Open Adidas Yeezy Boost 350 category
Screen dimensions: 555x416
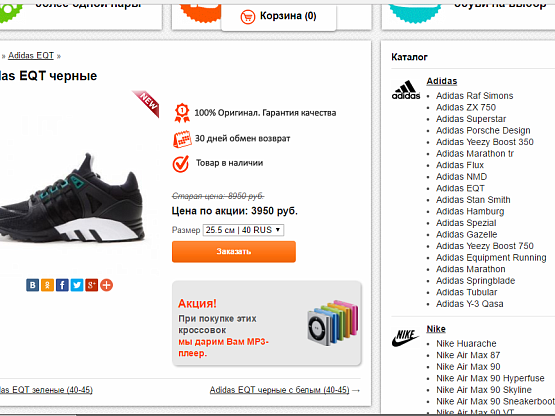coord(485,142)
